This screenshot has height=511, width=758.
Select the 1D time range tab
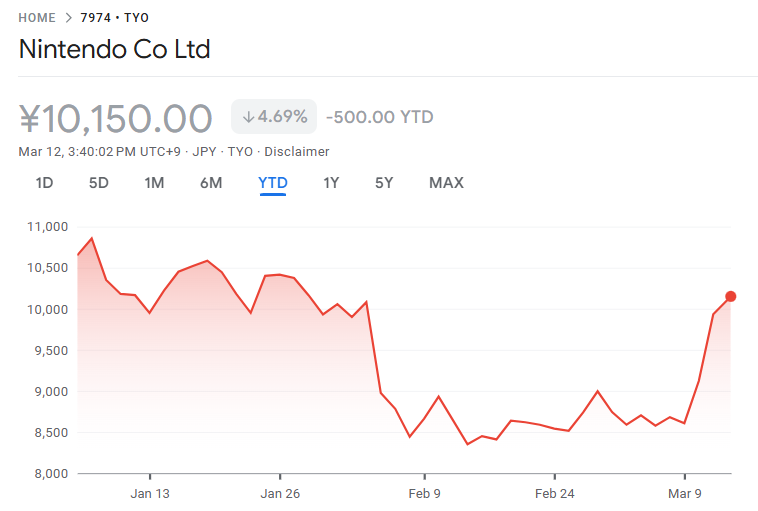click(44, 183)
